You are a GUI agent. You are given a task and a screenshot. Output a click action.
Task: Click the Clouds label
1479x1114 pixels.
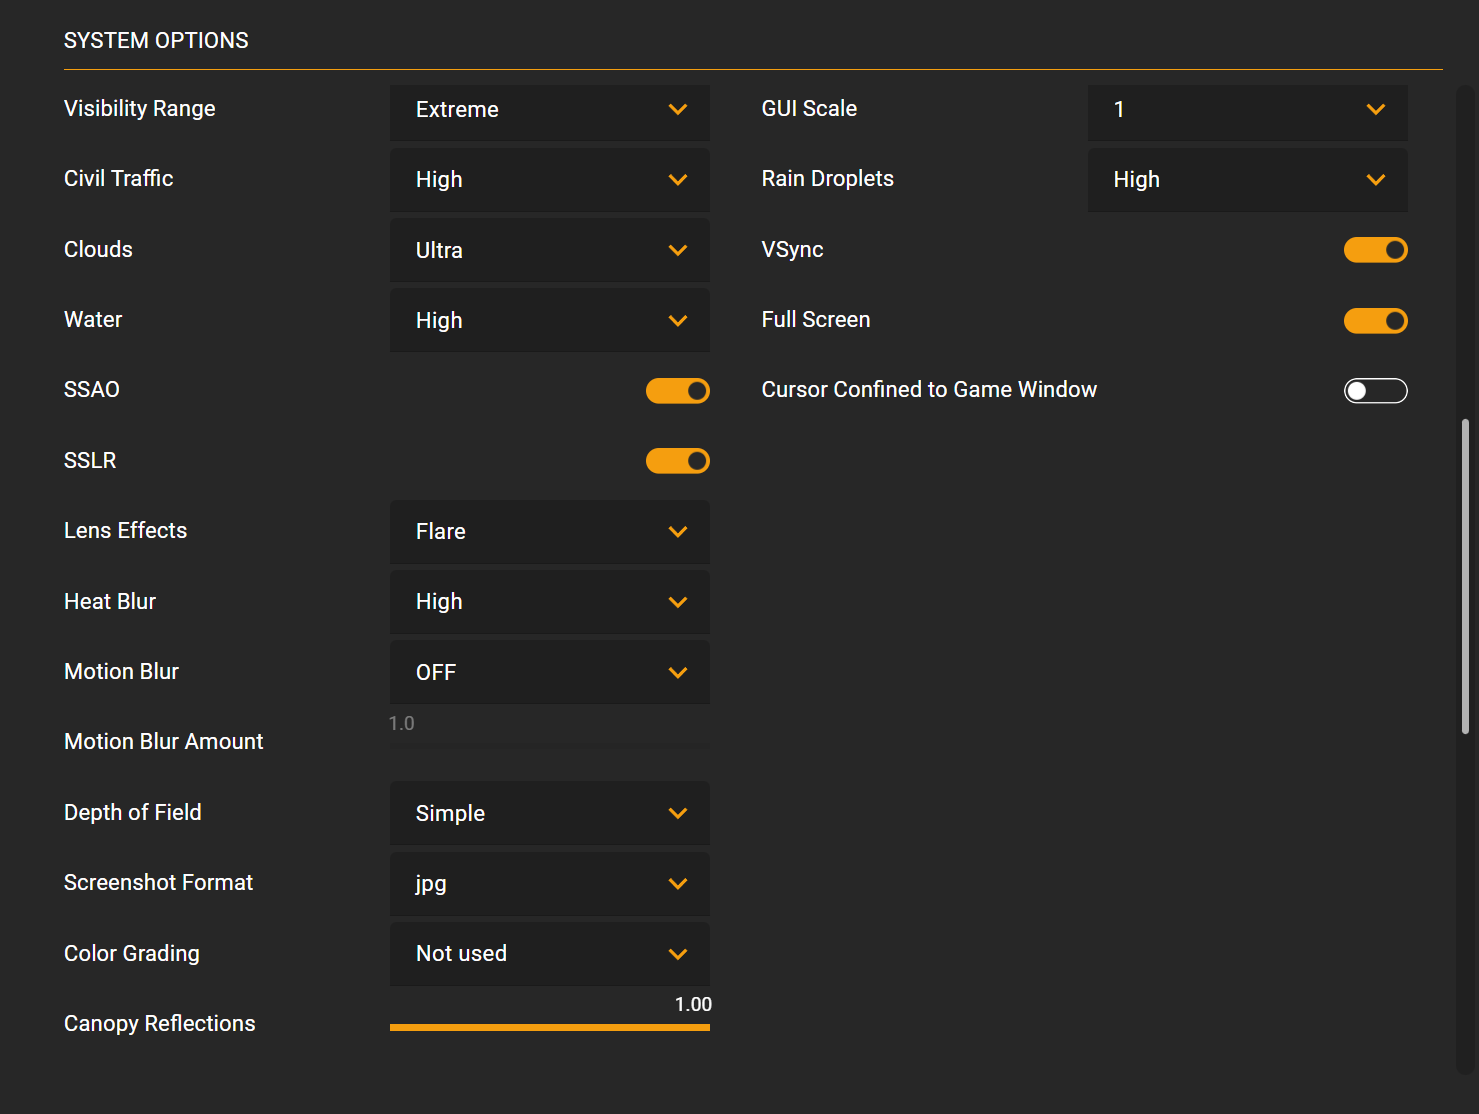(98, 250)
